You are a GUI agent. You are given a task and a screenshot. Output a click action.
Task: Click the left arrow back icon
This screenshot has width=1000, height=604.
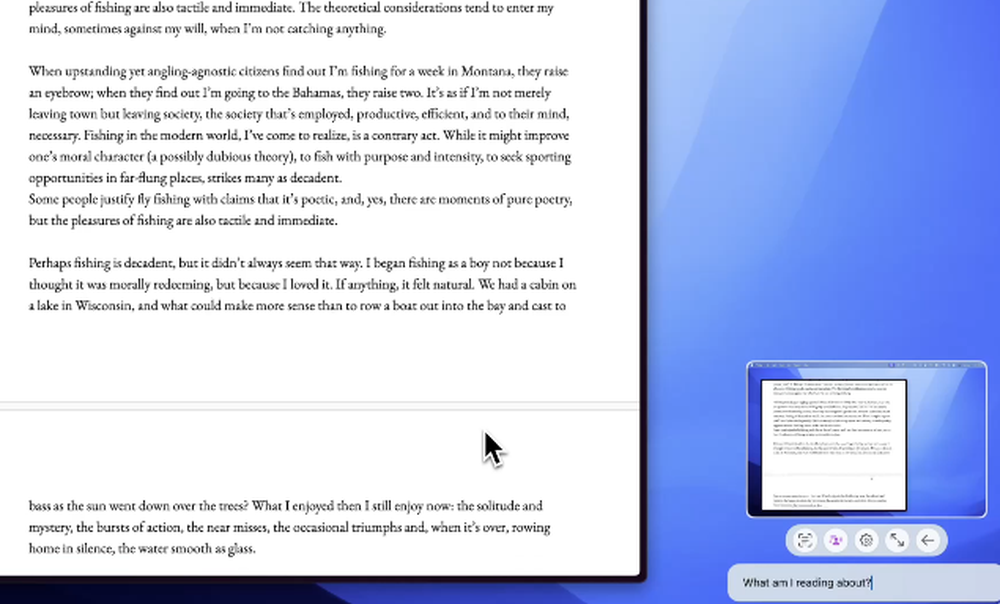[927, 540]
